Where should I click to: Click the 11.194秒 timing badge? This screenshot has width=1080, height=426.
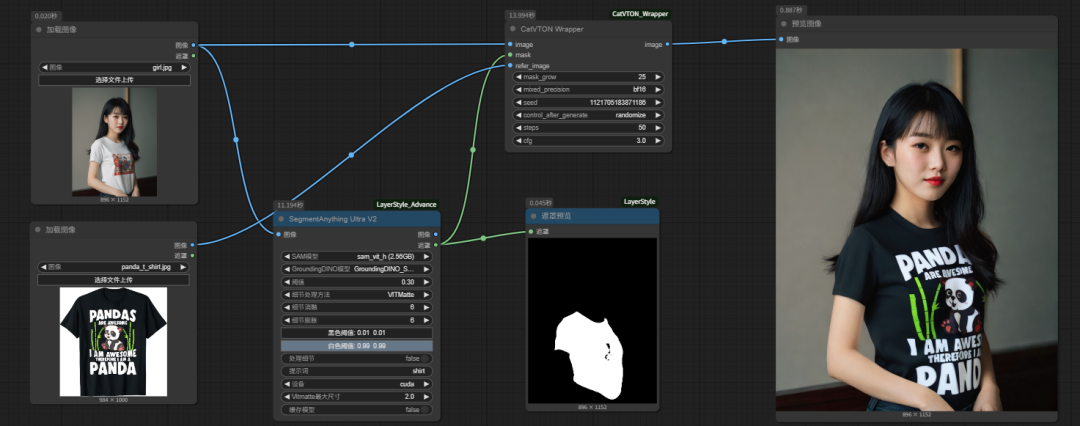pyautogui.click(x=290, y=205)
